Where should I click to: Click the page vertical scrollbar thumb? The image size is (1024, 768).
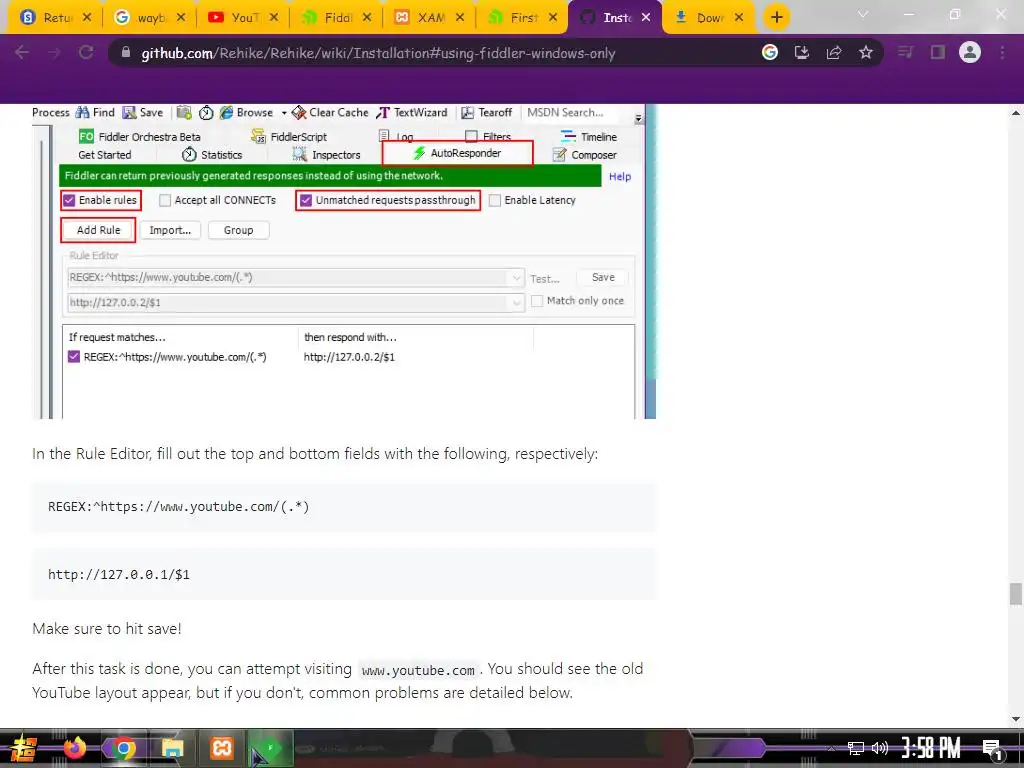[x=1016, y=594]
